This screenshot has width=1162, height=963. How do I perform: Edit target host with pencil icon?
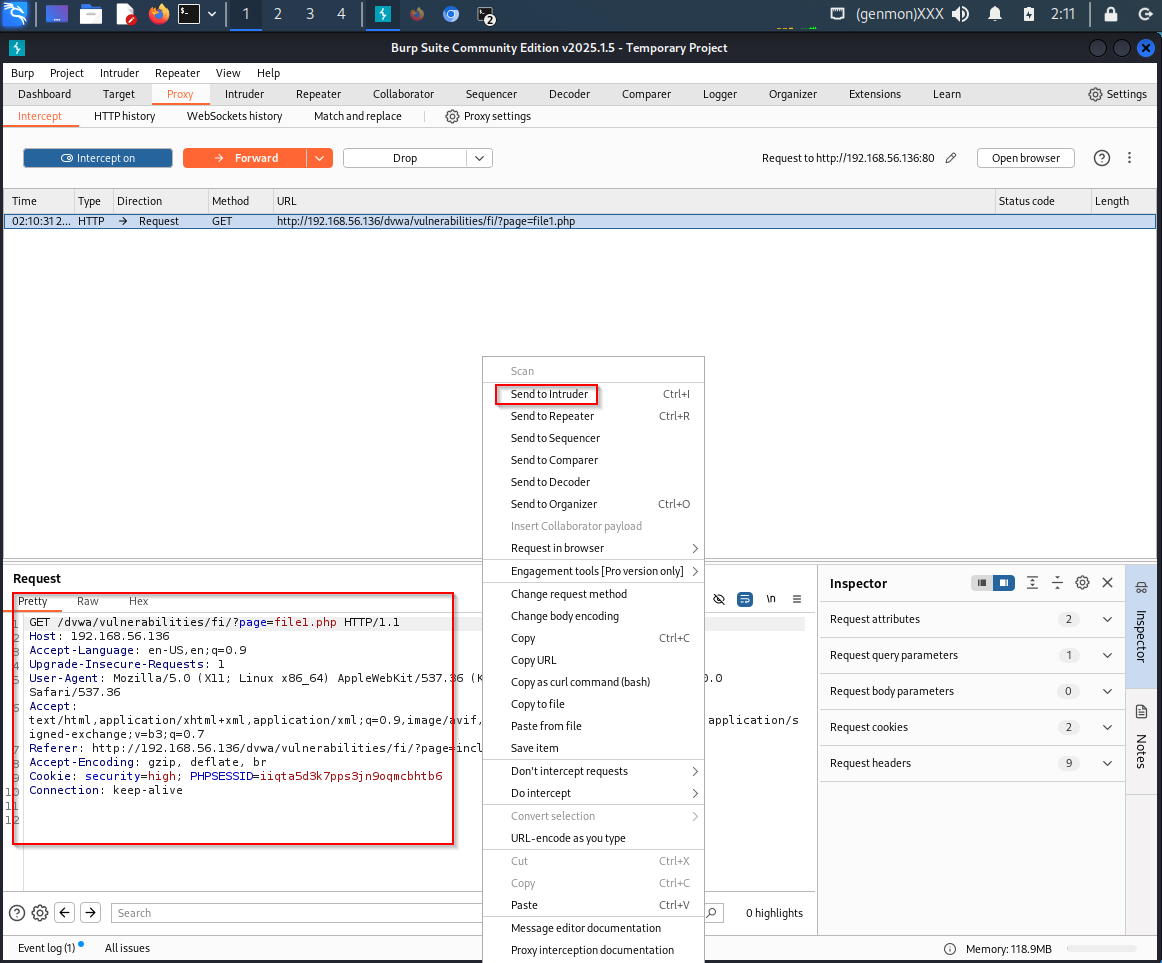tap(951, 158)
